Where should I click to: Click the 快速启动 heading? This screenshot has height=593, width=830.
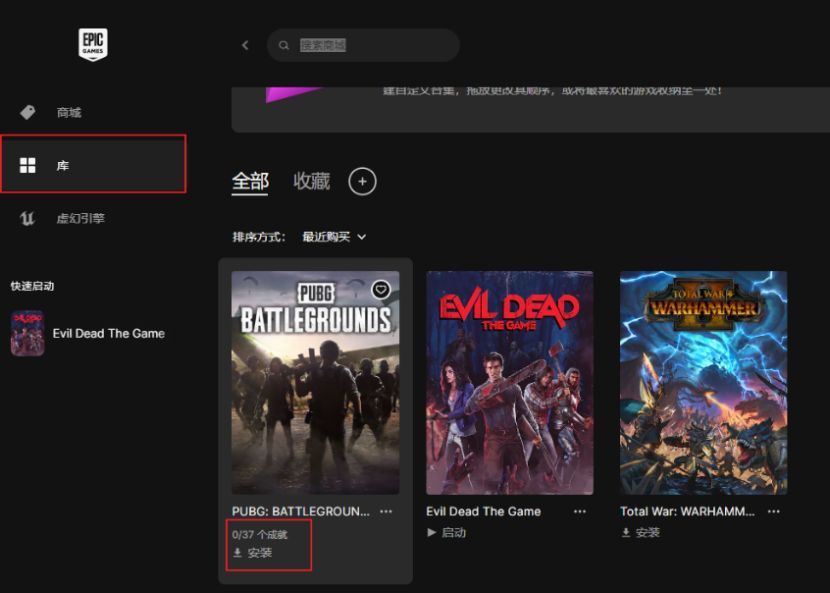click(x=32, y=286)
